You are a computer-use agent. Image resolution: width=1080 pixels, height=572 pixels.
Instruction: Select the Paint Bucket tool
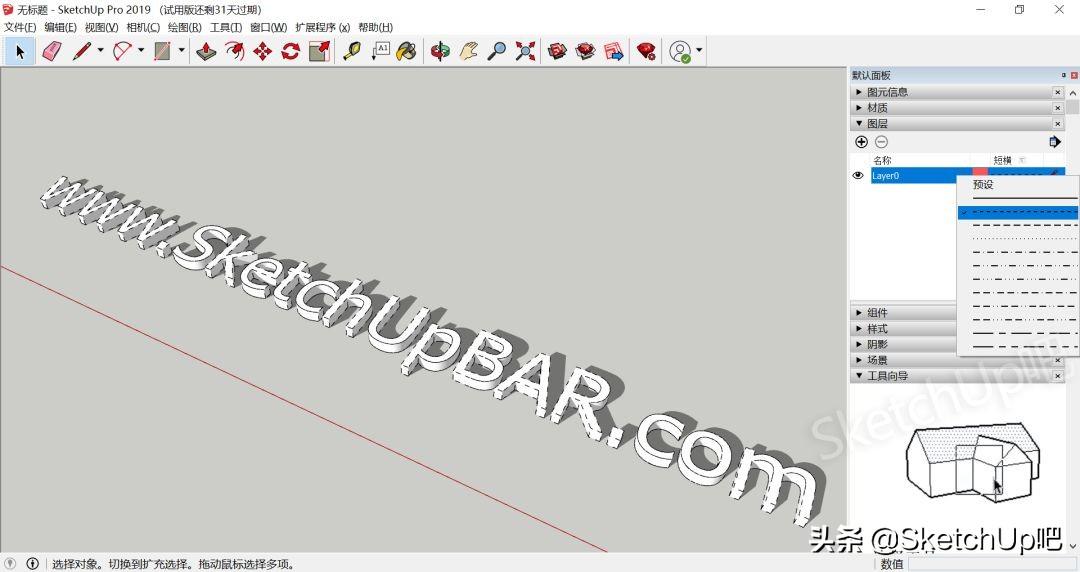[x=406, y=51]
